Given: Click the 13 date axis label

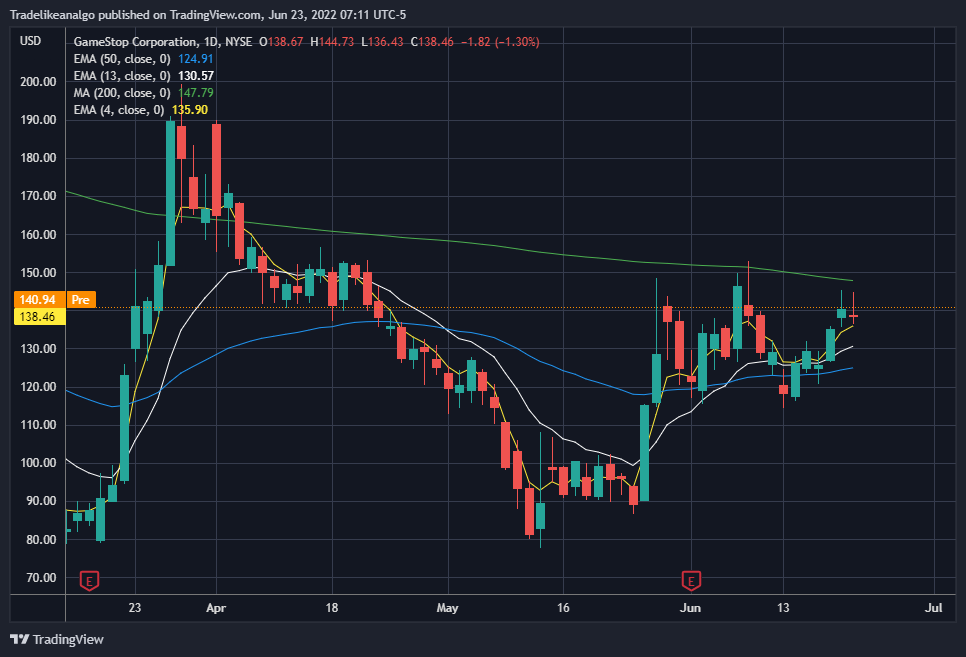Looking at the screenshot, I should tap(782, 608).
